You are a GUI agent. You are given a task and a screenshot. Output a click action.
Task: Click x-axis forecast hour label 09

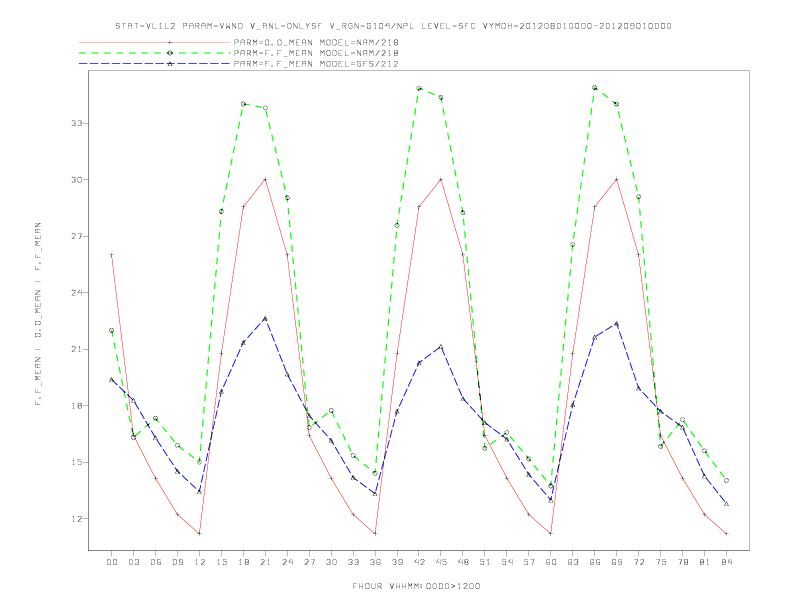tap(177, 562)
